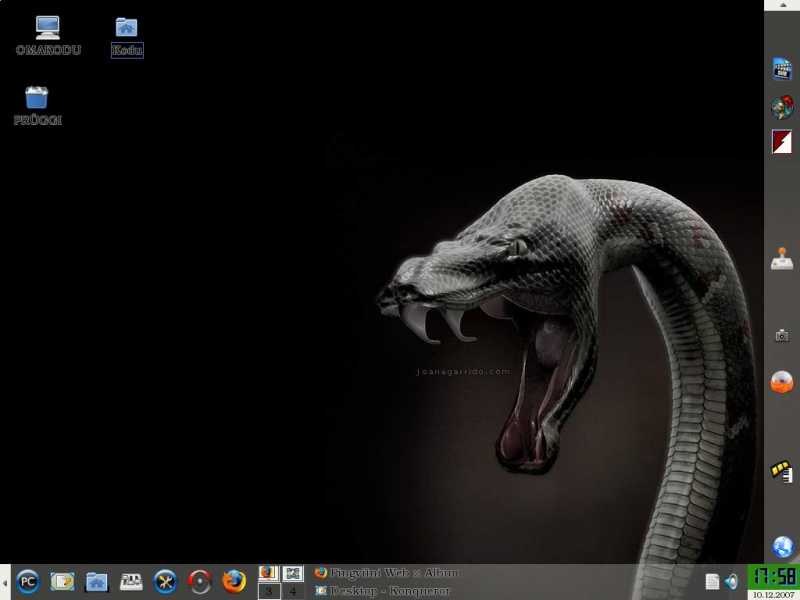This screenshot has height=600, width=800.
Task: Switch to virtual desktop 1 in pager
Action: [269, 573]
